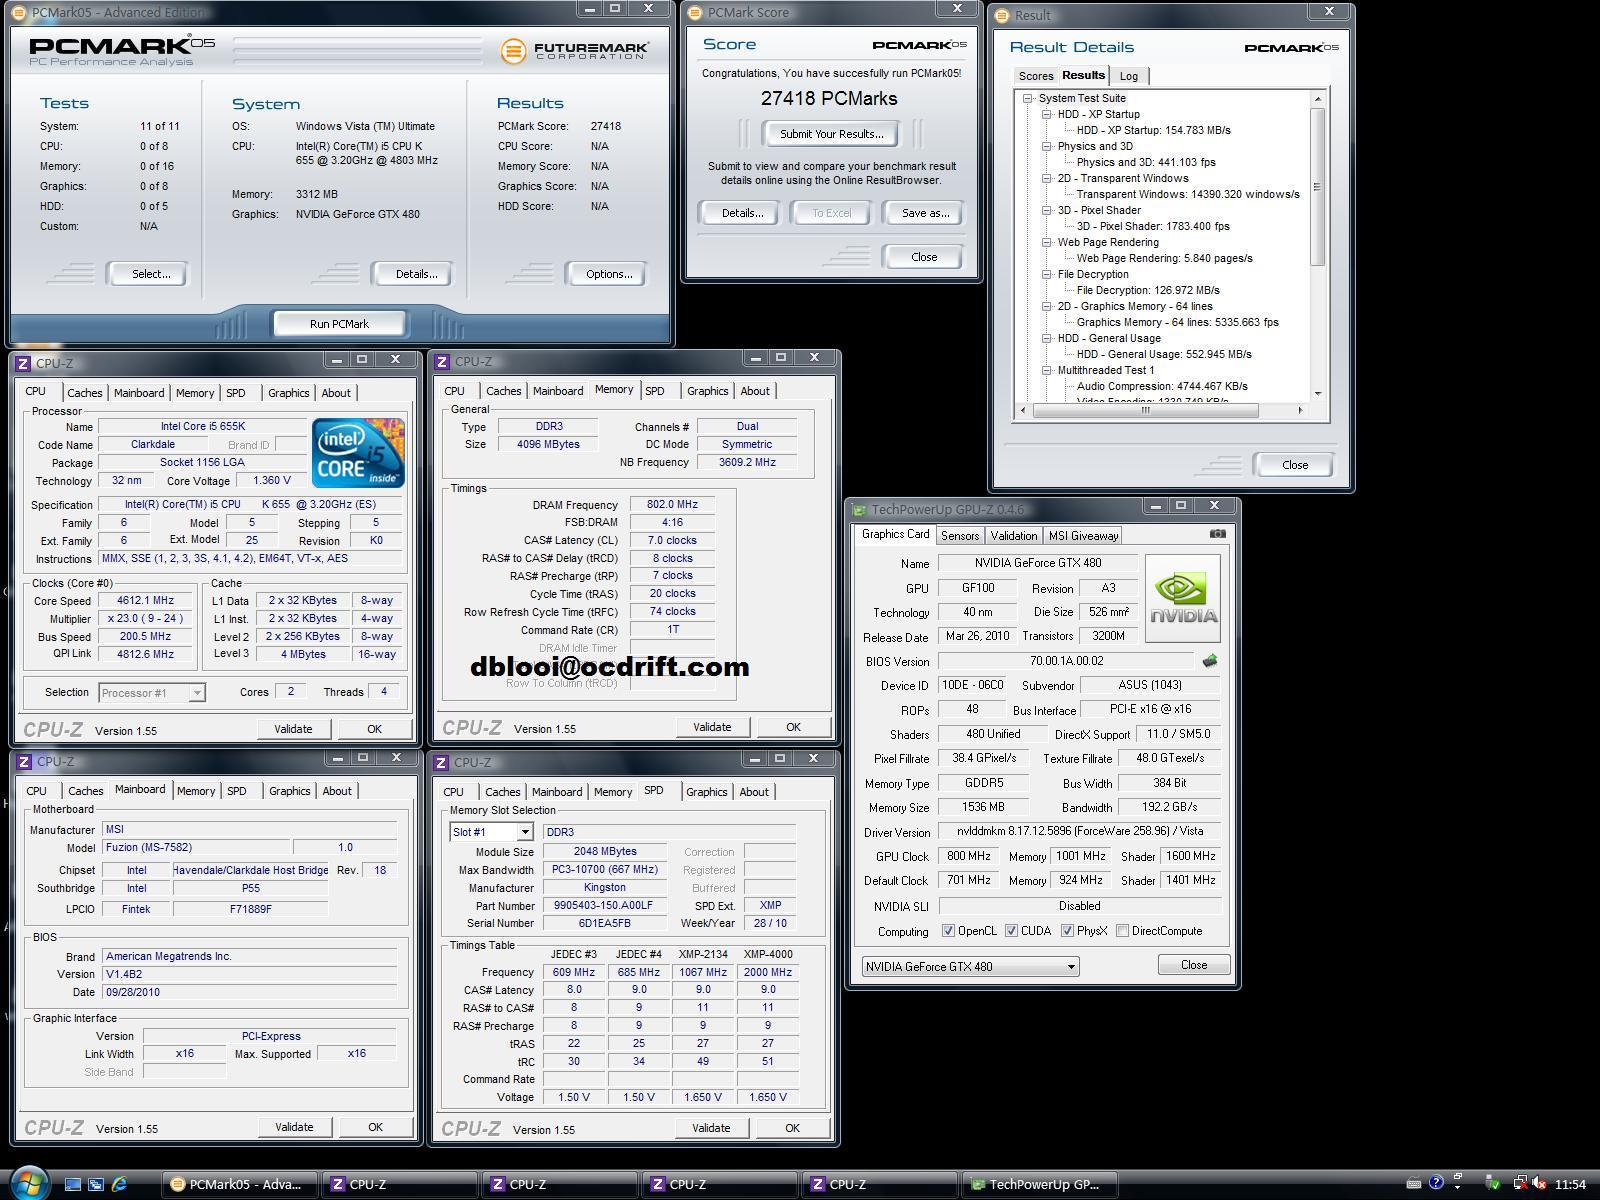The image size is (1600, 1200).
Task: Collapse the System Test Suite tree node
Action: pos(1028,98)
